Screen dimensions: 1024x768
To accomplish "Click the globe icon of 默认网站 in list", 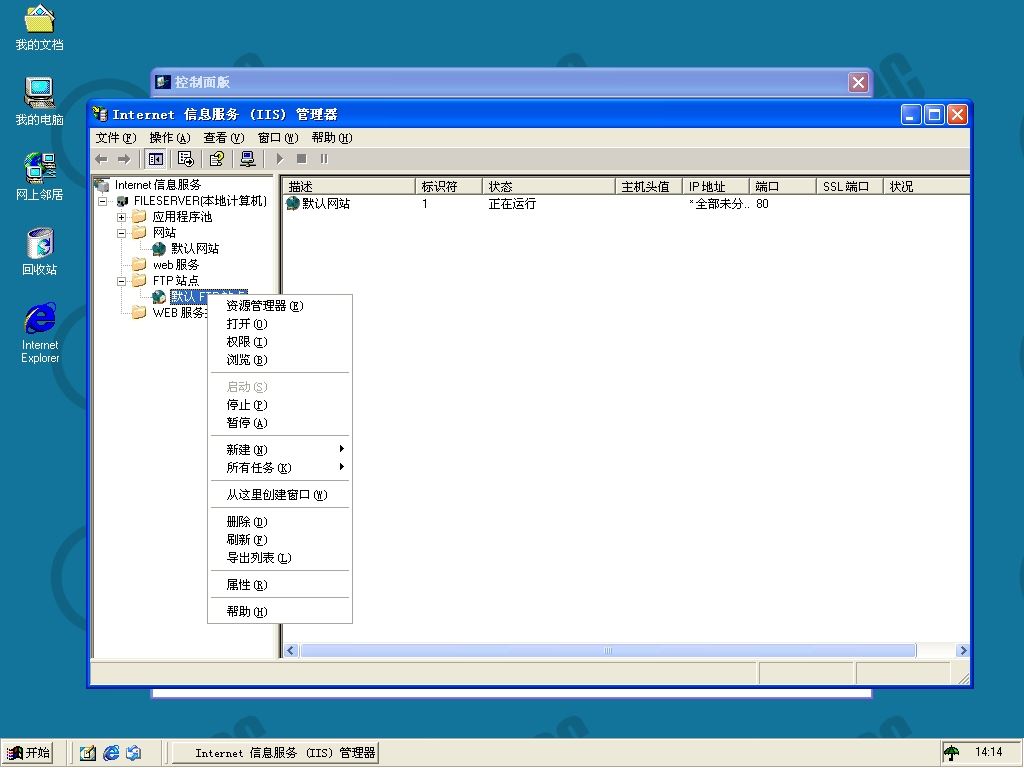I will point(293,204).
